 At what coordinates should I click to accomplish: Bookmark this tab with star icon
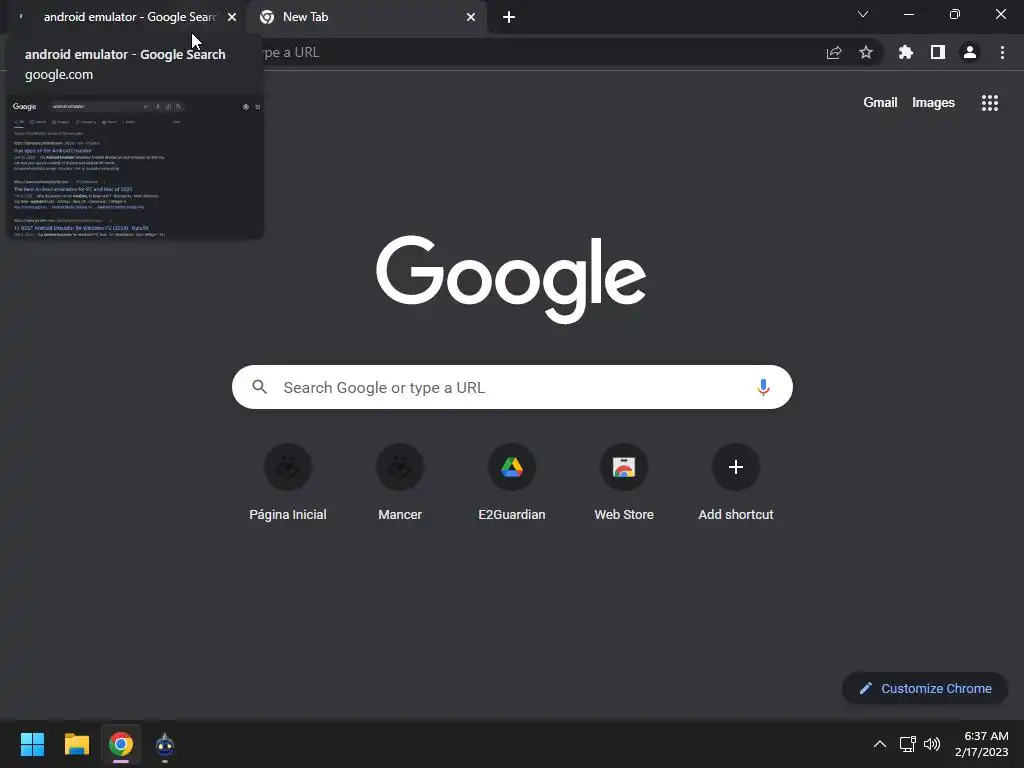pyautogui.click(x=866, y=53)
